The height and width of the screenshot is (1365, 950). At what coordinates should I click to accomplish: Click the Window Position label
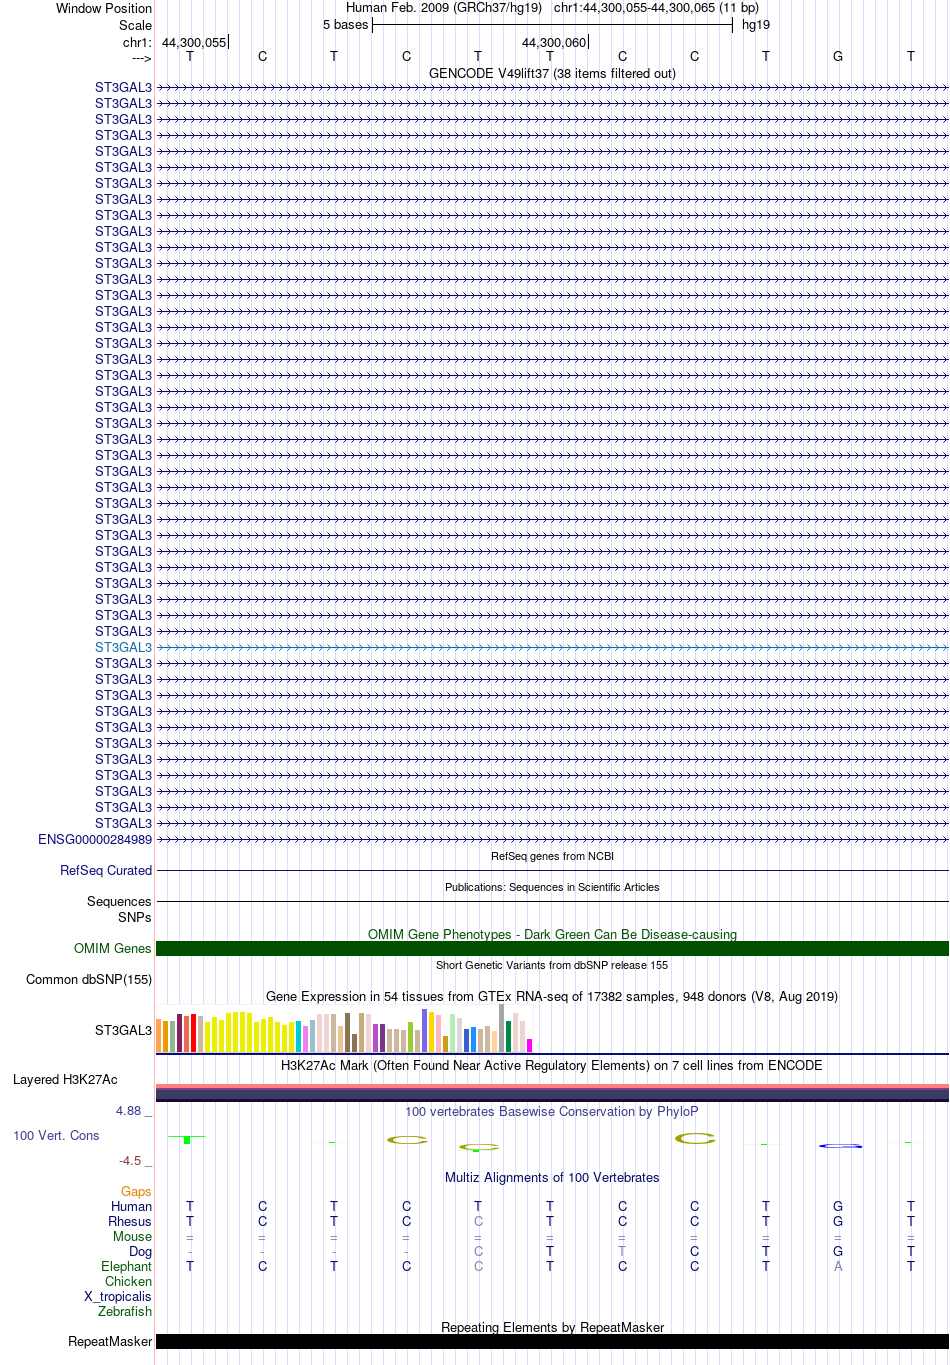coord(104,8)
